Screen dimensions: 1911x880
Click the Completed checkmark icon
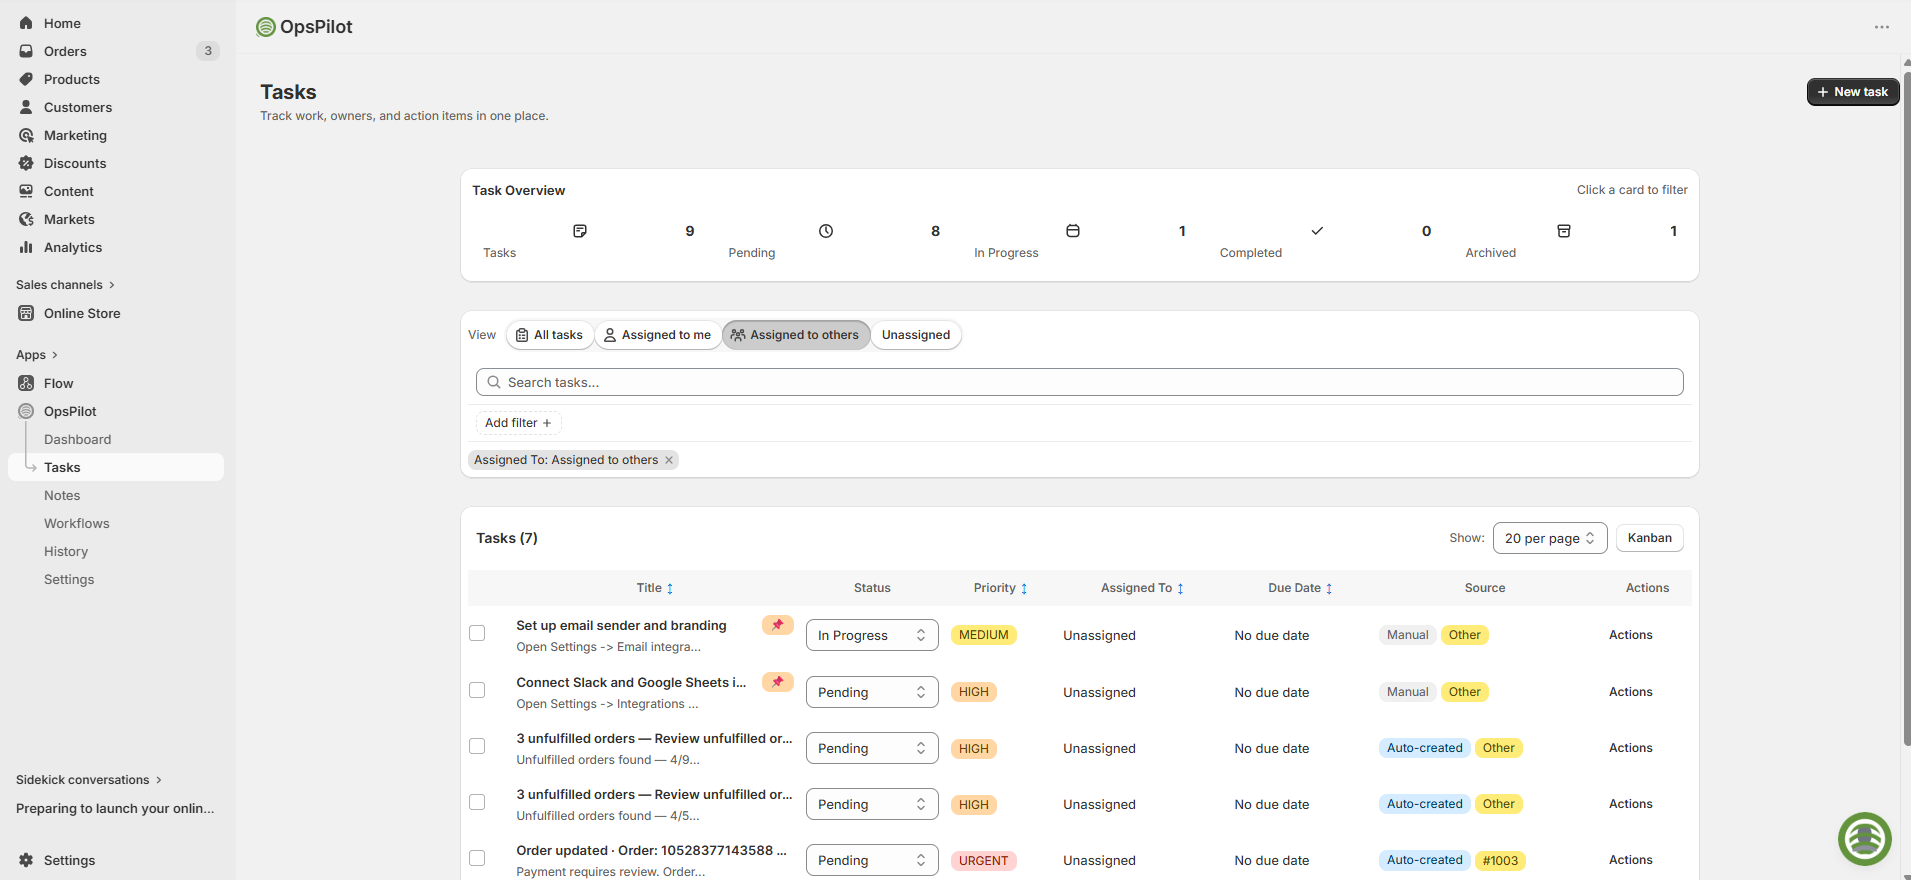click(x=1317, y=231)
